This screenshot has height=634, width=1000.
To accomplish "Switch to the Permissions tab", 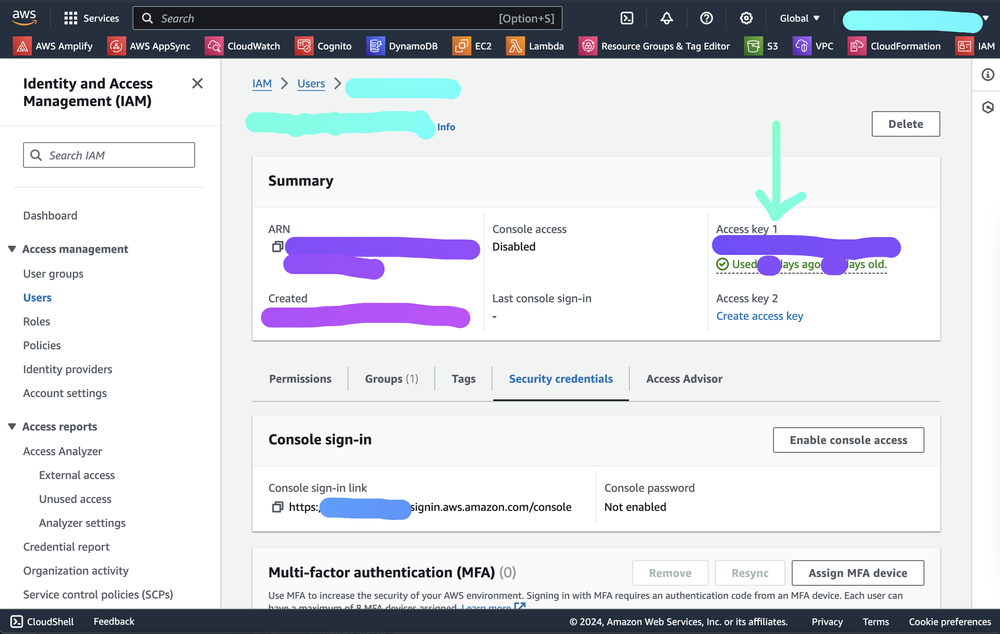I will (300, 379).
